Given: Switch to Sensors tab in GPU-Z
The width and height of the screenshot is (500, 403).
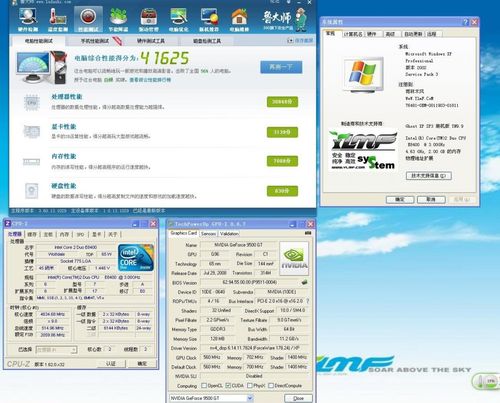Looking at the screenshot, I should tap(209, 234).
